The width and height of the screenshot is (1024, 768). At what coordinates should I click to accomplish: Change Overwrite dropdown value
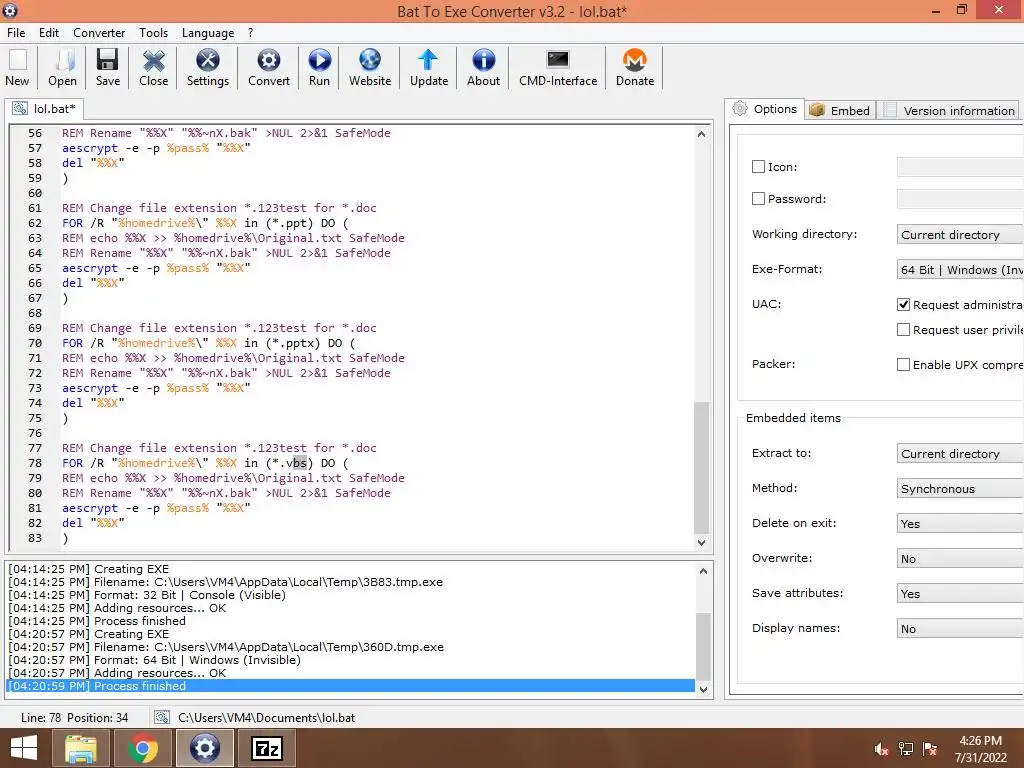click(x=960, y=559)
